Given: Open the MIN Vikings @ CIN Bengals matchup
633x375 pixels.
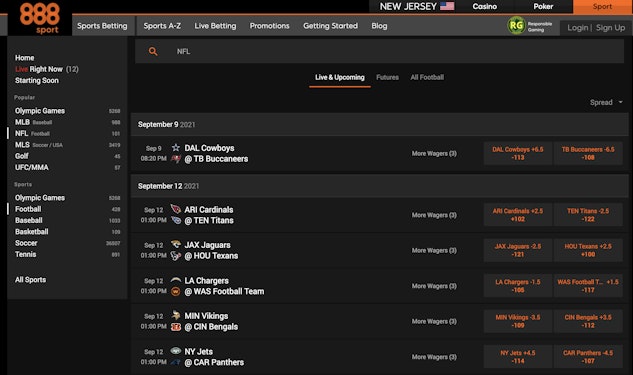Looking at the screenshot, I should 211,321.
